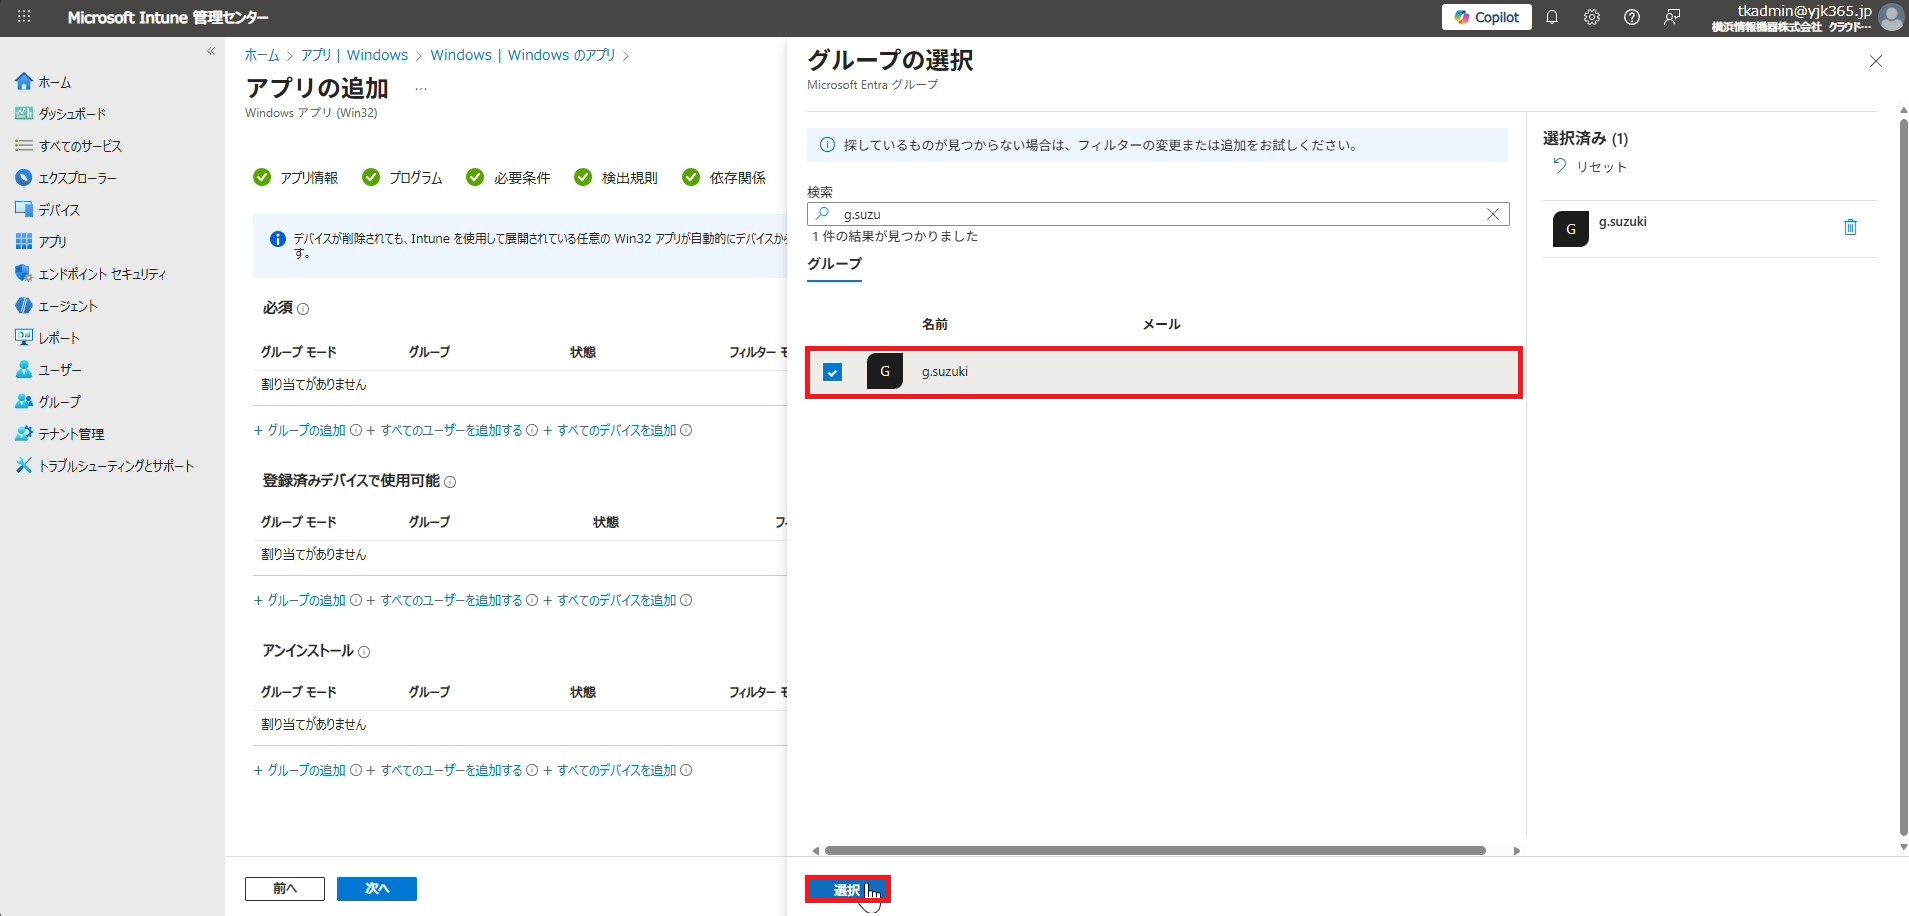Click the Copilot button
1909x916 pixels.
coord(1486,17)
